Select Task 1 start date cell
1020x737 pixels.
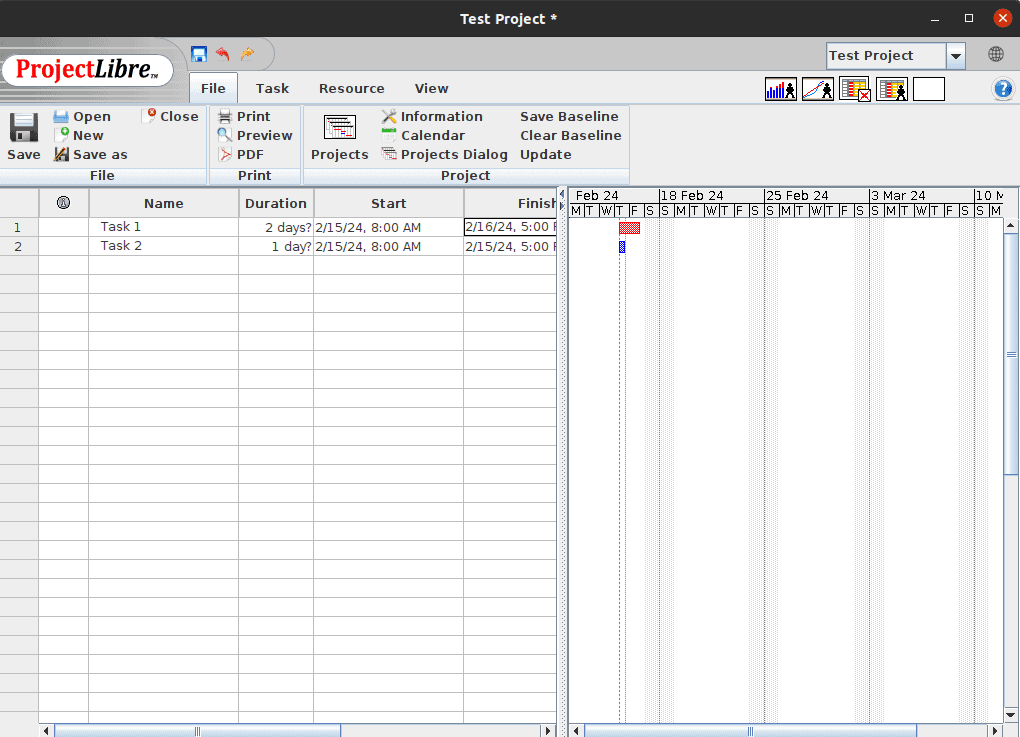[388, 227]
